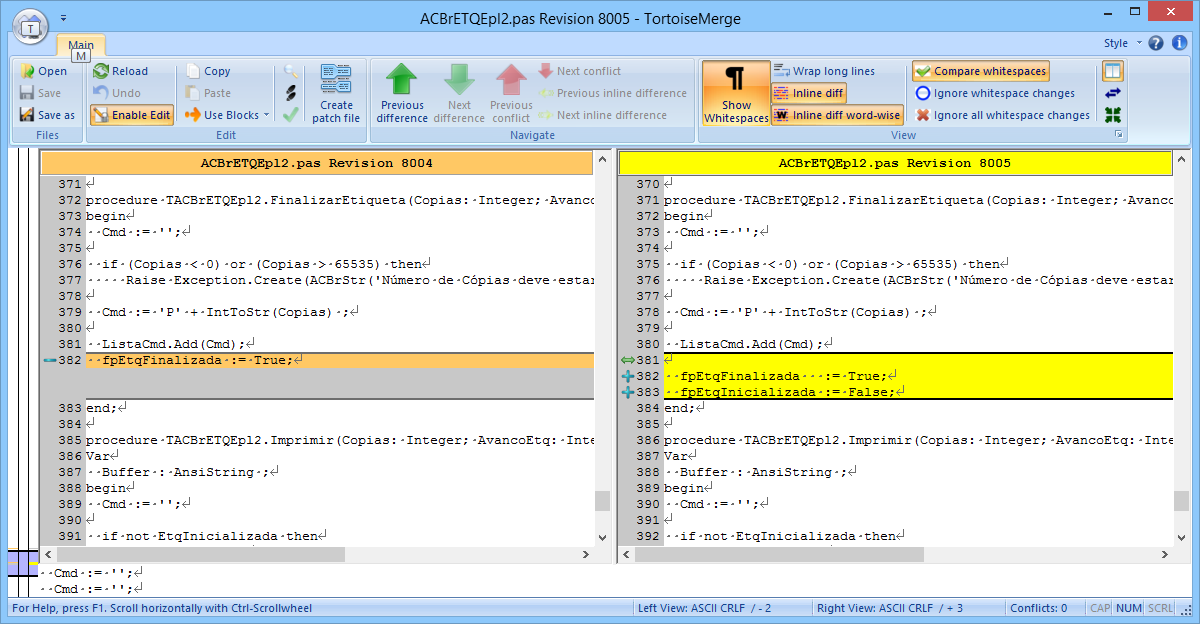The width and height of the screenshot is (1200, 624).
Task: Toggle Show Whitespaces
Action: [736, 93]
